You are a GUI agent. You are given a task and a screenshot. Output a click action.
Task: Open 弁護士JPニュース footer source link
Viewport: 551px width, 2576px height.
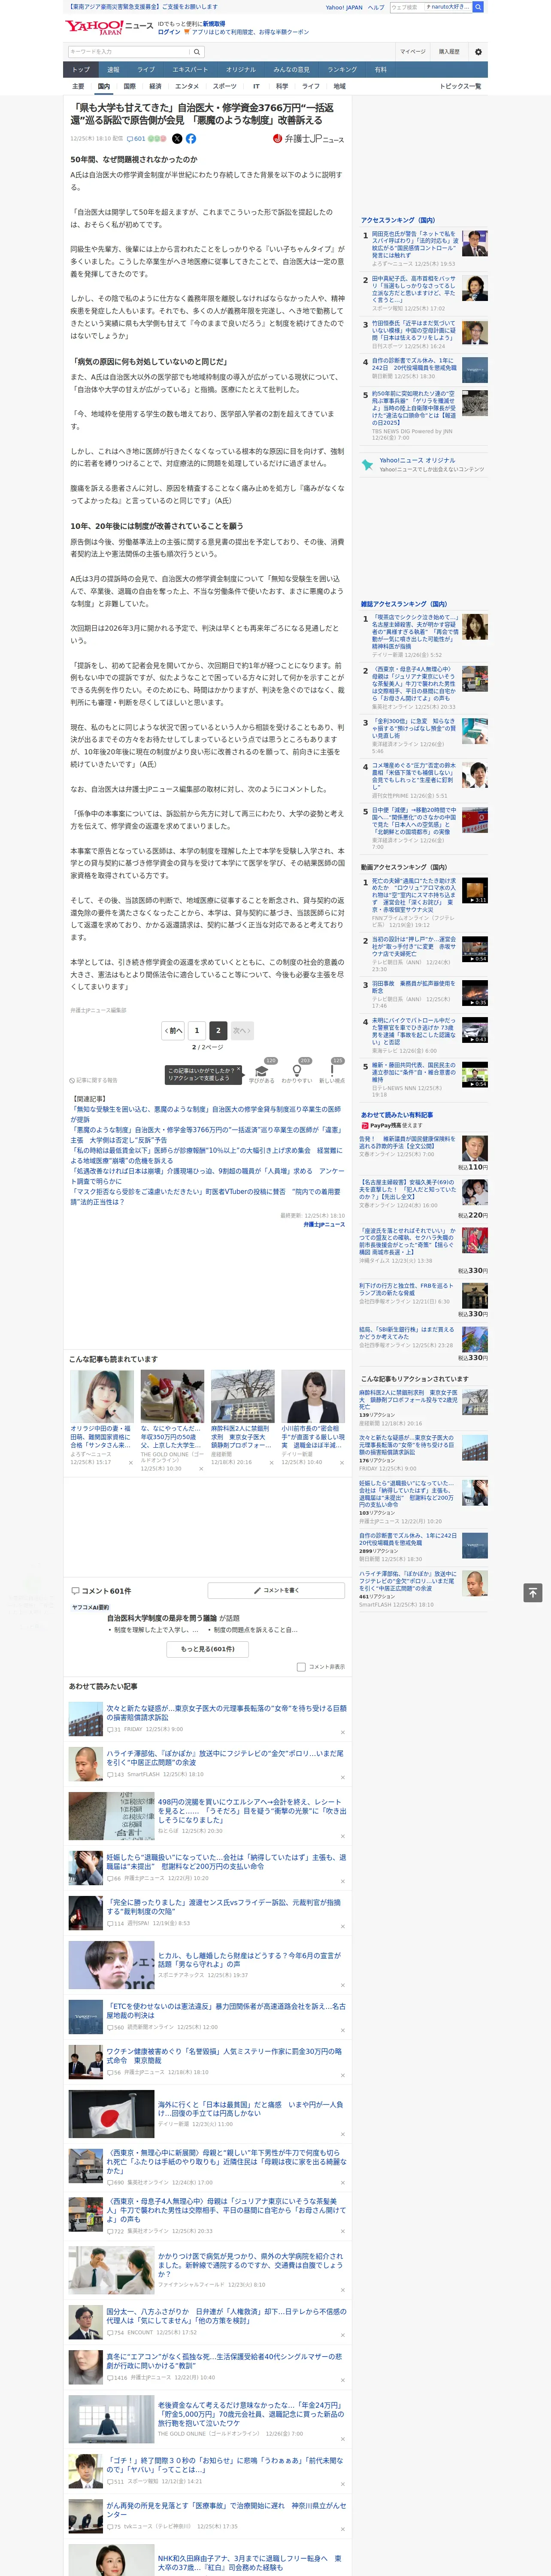(324, 1224)
